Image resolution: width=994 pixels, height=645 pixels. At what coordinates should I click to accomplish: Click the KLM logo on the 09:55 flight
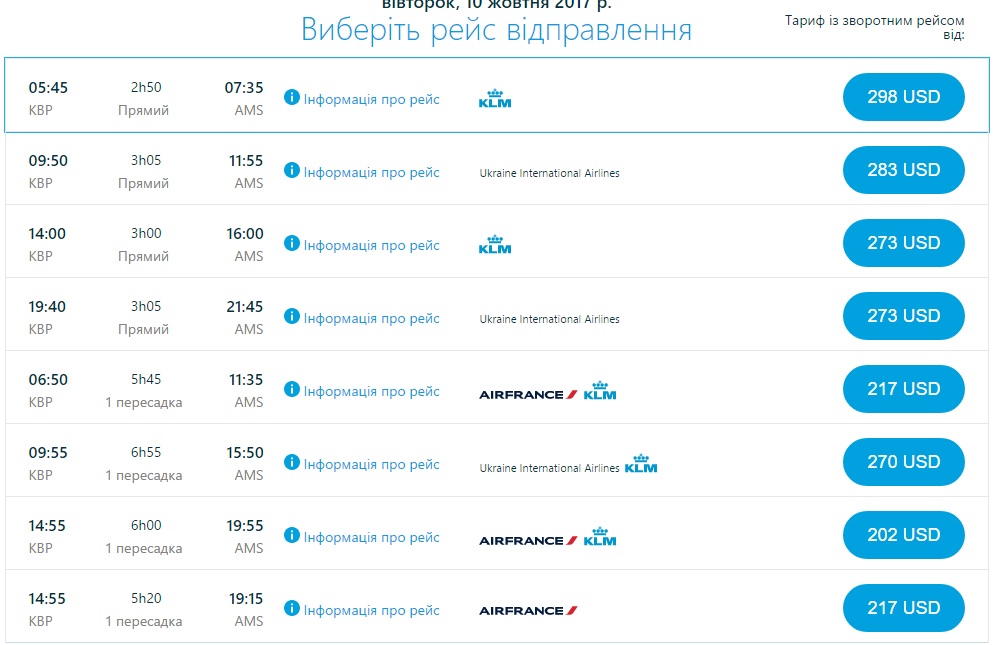(x=641, y=464)
